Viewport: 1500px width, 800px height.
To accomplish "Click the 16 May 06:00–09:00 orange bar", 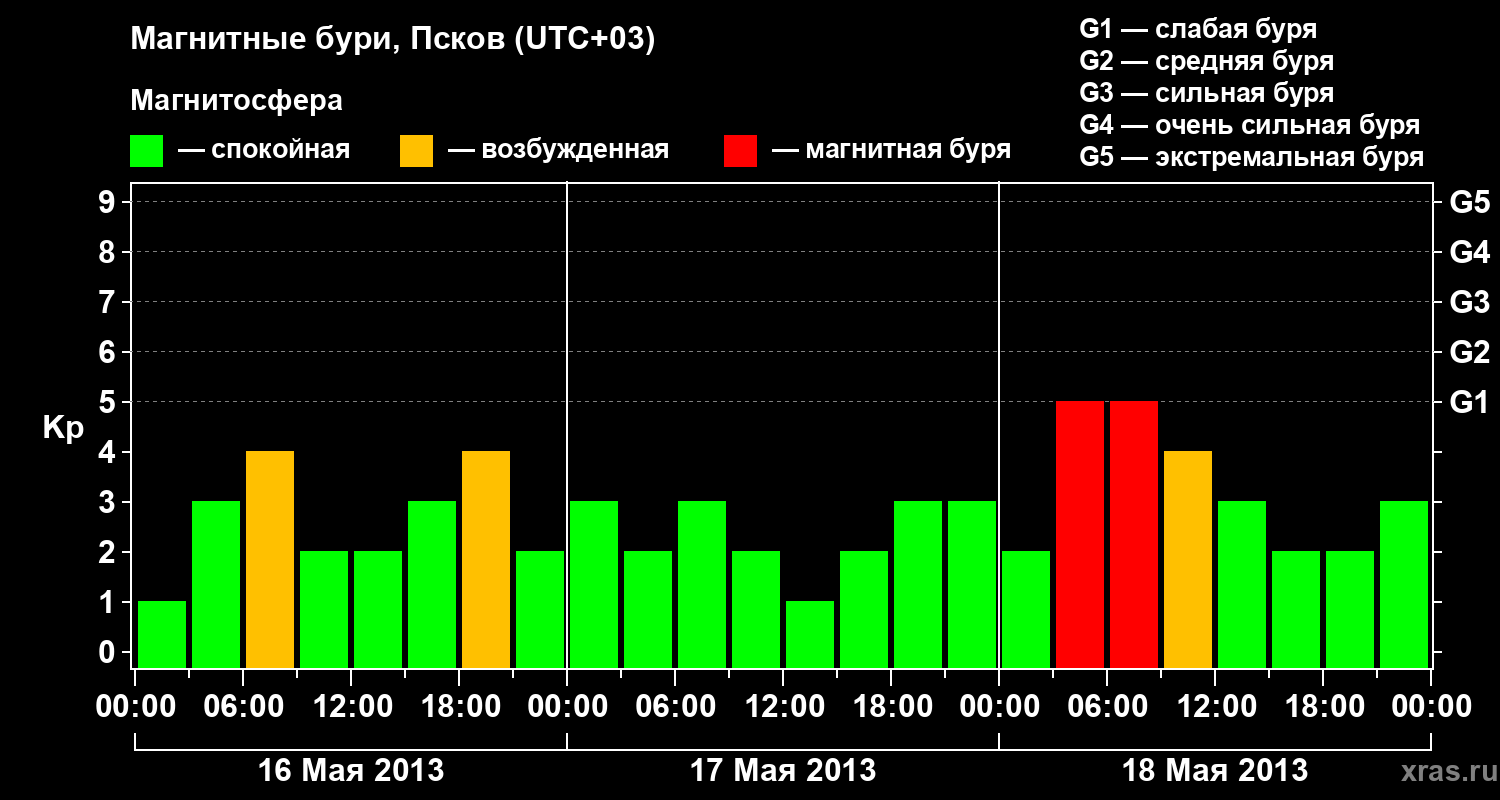I will pyautogui.click(x=270, y=559).
